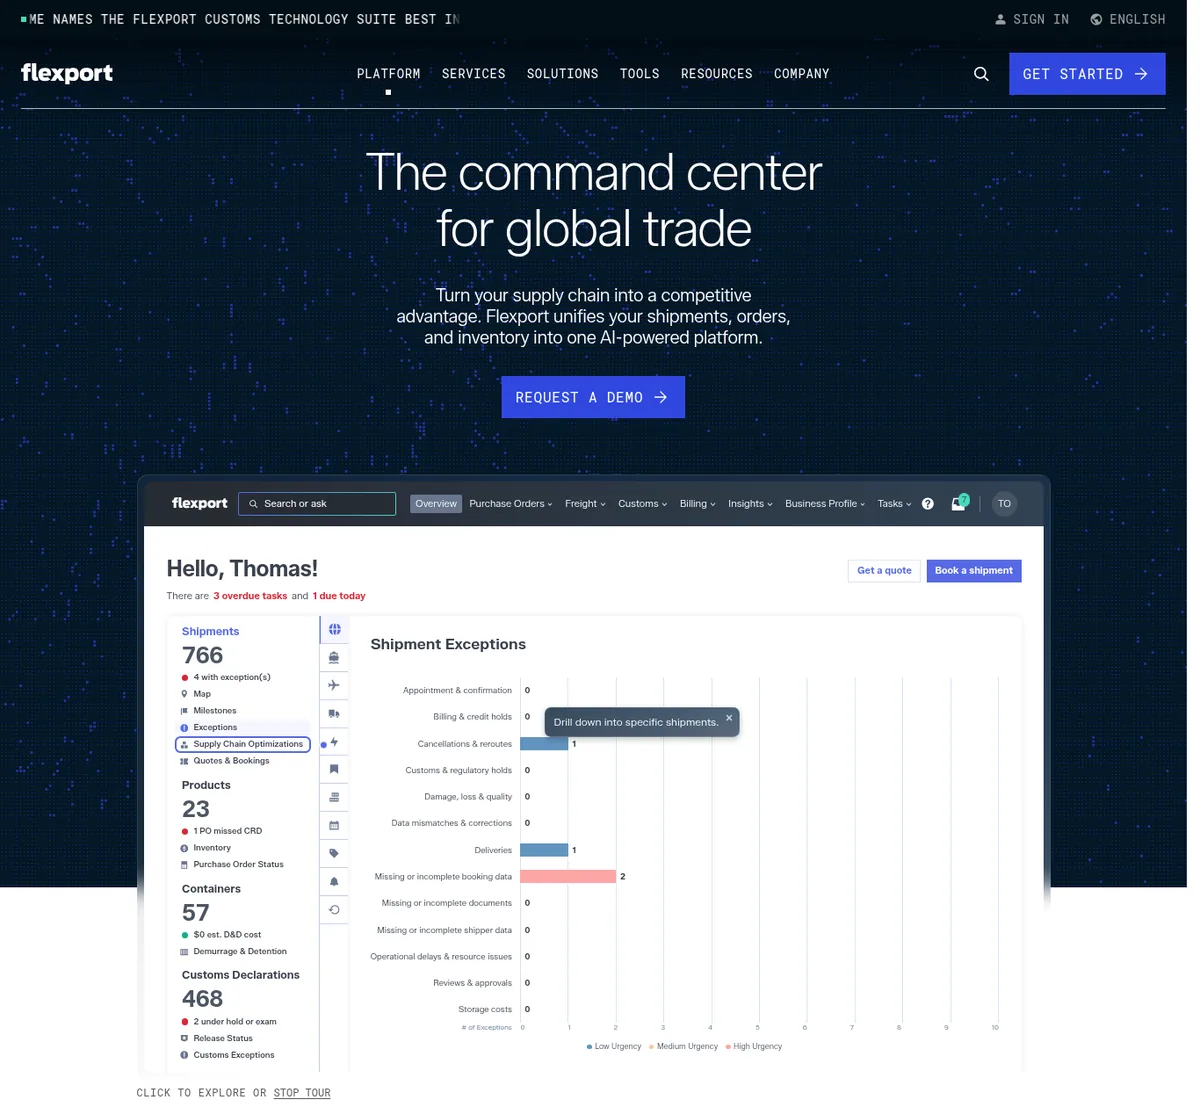Open the SERVICES menu
Screen dimensions: 1200x1107
pyautogui.click(x=473, y=74)
